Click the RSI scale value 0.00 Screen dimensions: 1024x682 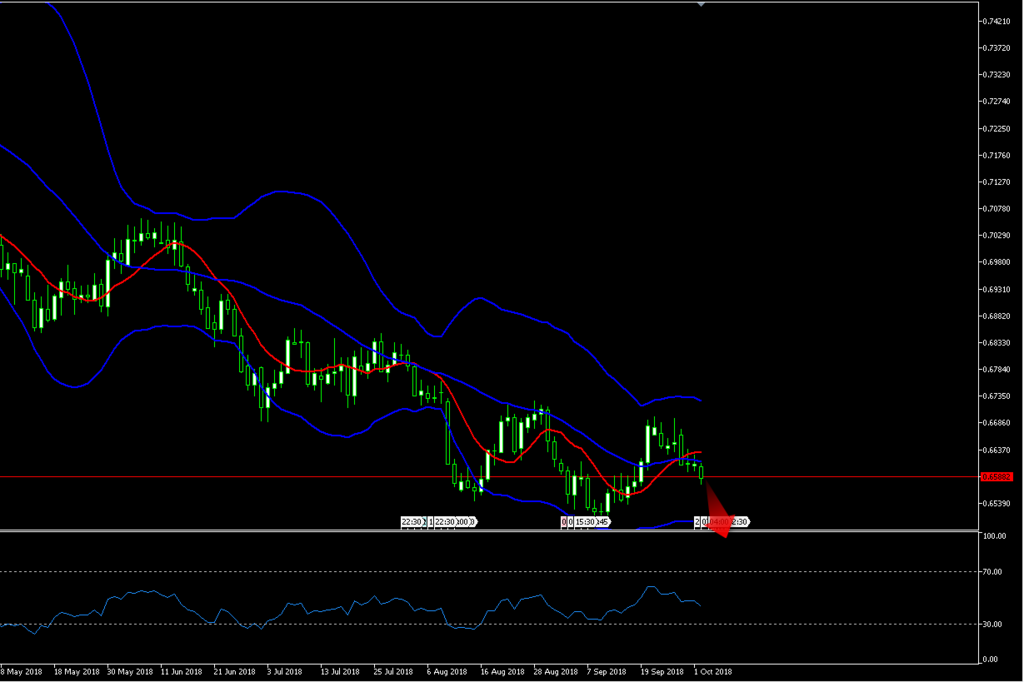click(991, 660)
